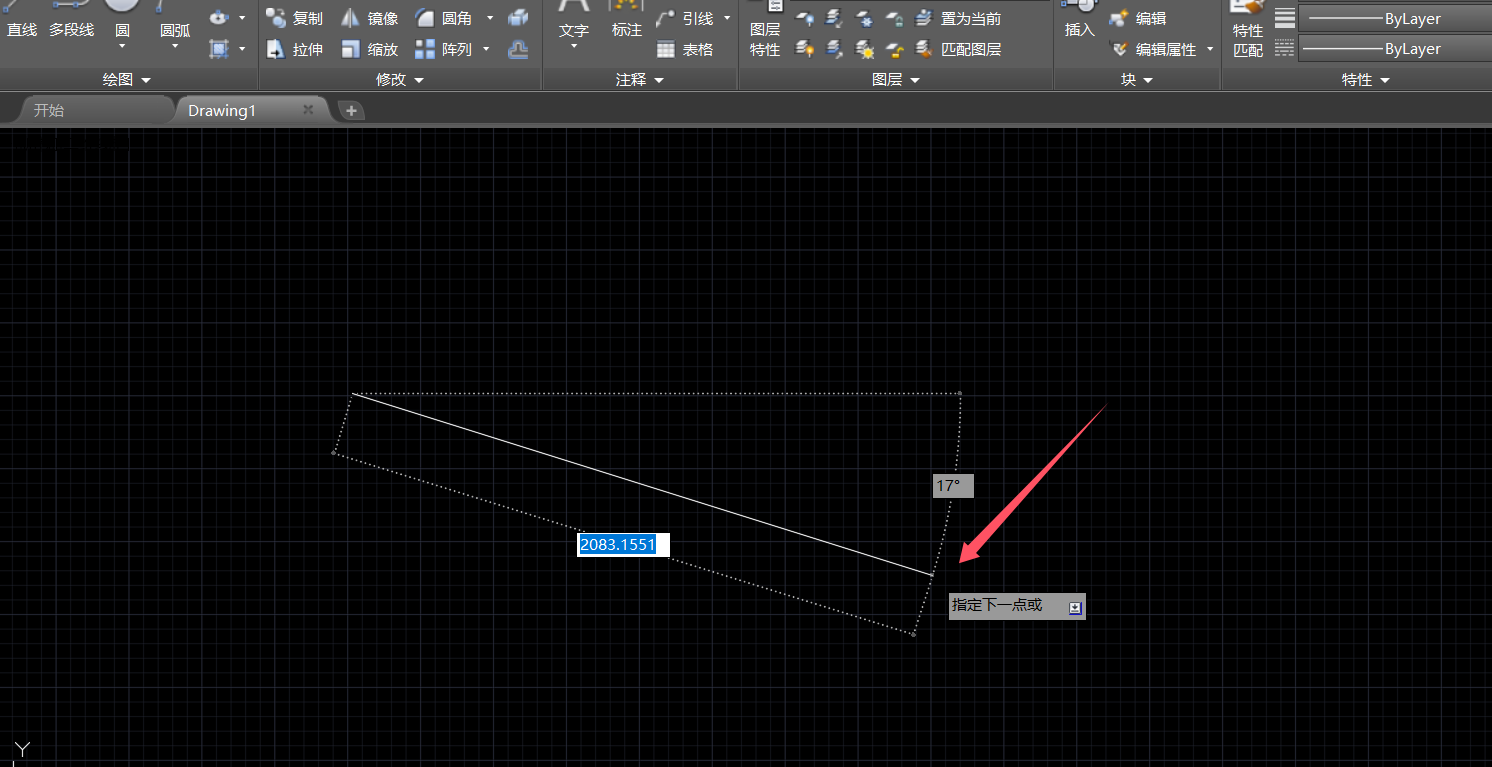Click the 2083.1551 length input field
The image size is (1492, 767).
tap(623, 545)
